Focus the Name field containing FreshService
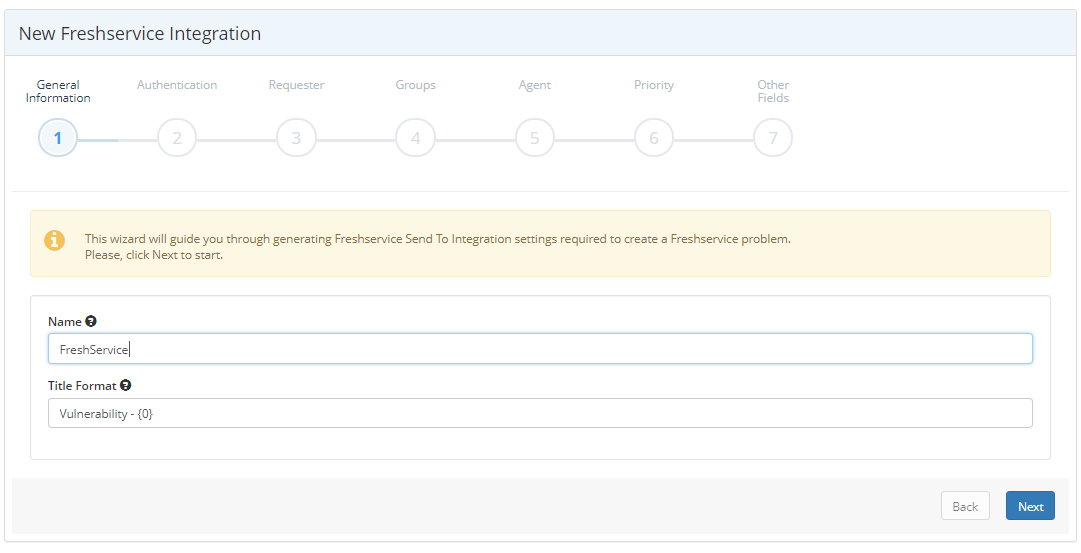 (x=540, y=349)
